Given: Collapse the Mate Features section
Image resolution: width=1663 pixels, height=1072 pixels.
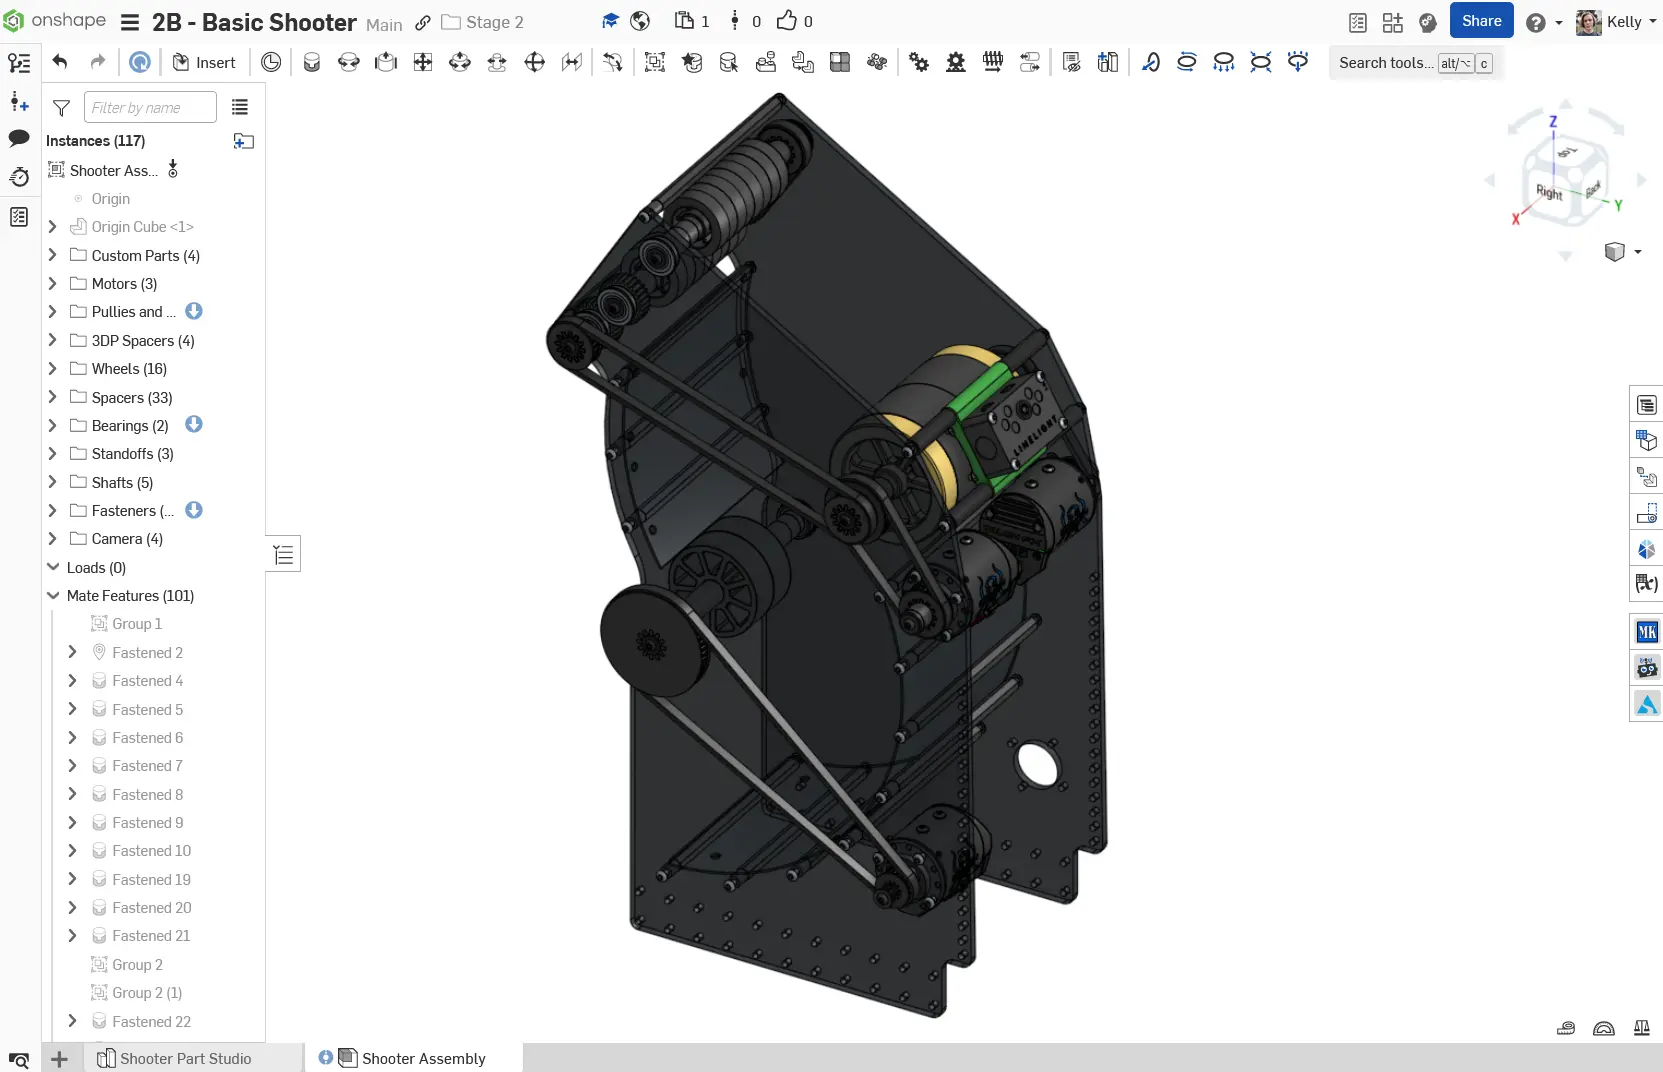Looking at the screenshot, I should coord(54,596).
